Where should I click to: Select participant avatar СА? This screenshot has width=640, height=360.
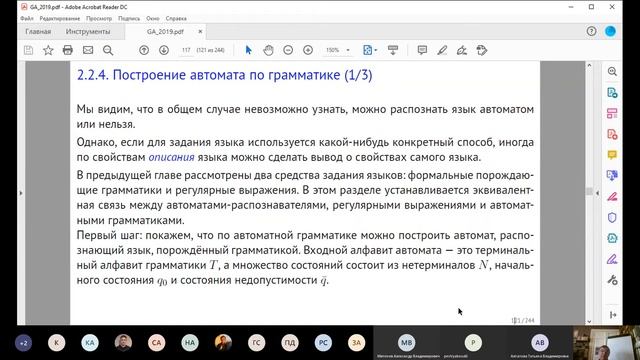pyautogui.click(x=156, y=343)
